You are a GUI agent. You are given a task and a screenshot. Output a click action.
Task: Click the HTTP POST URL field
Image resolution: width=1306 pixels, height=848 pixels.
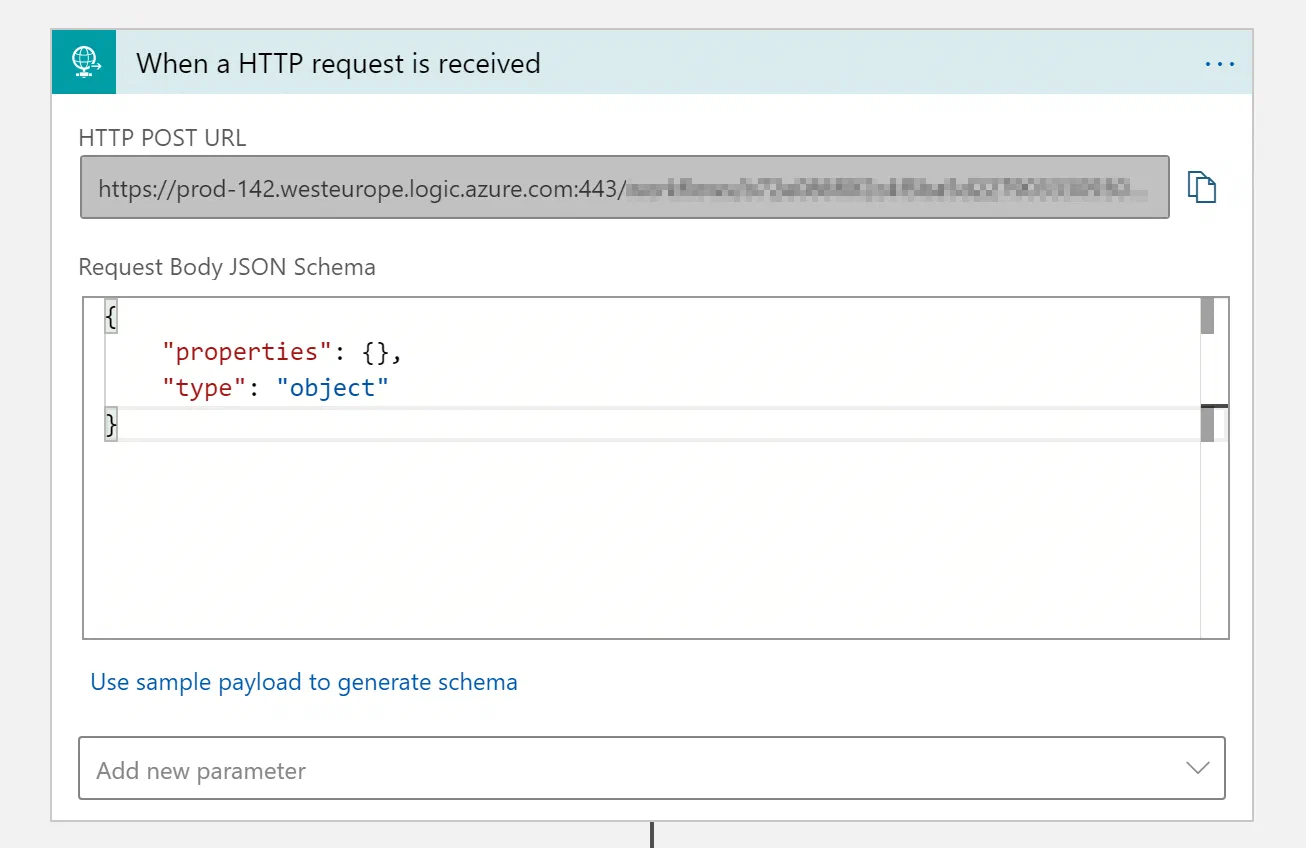point(624,187)
